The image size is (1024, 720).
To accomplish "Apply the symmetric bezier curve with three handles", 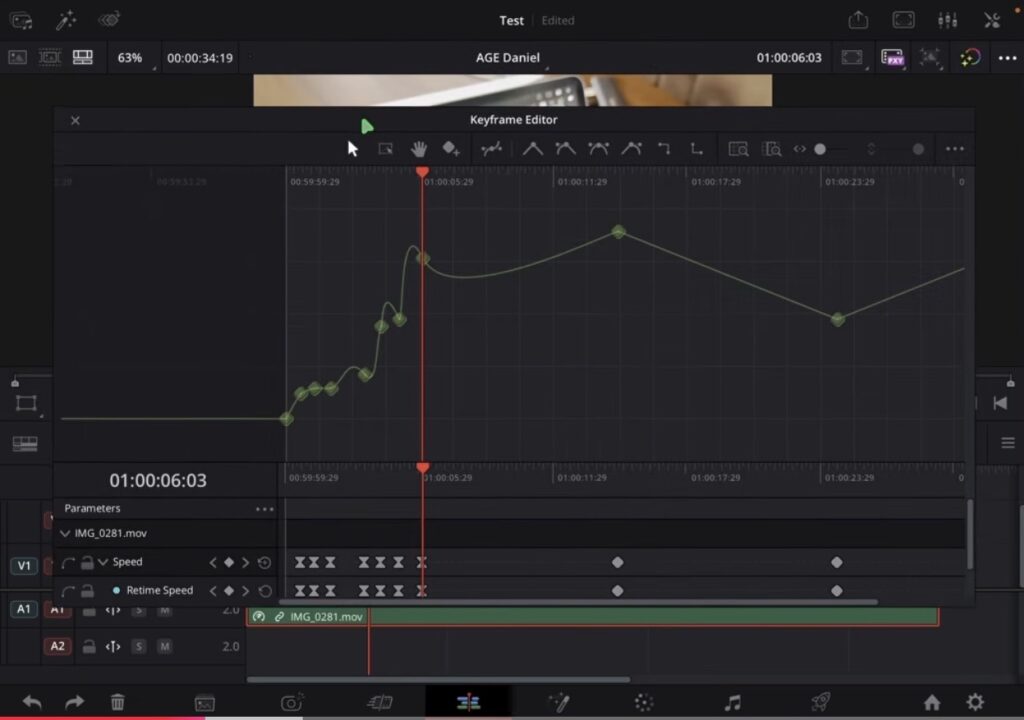I will point(598,149).
